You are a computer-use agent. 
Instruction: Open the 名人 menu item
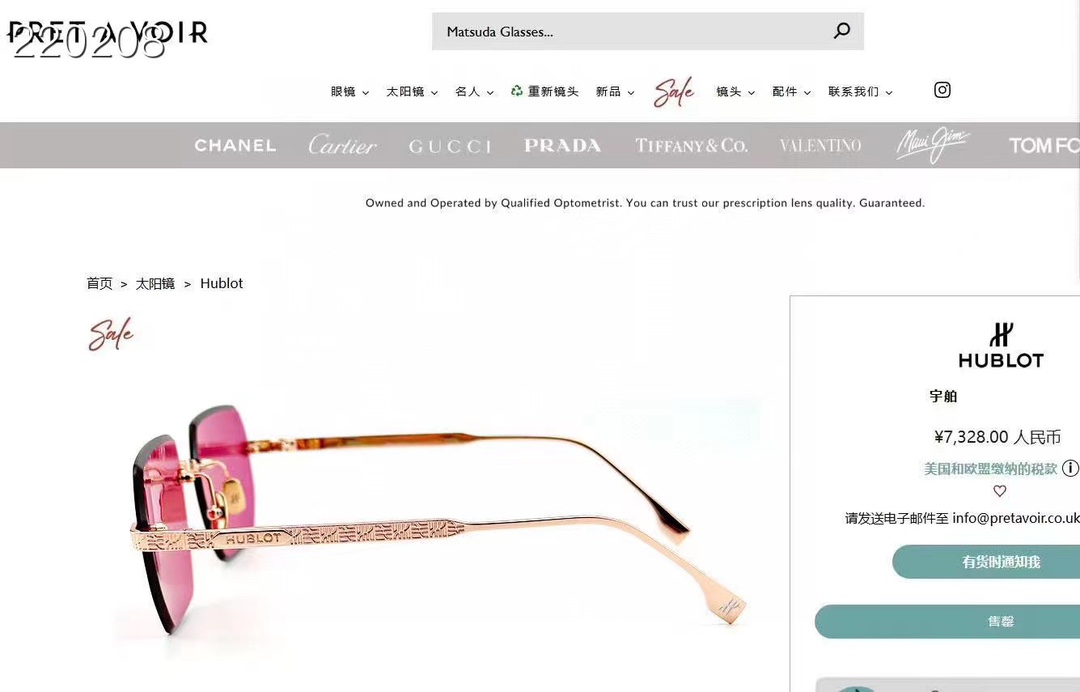[x=475, y=92]
